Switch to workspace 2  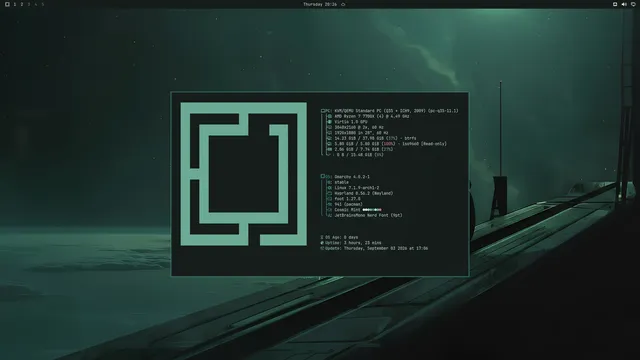pos(22,4)
